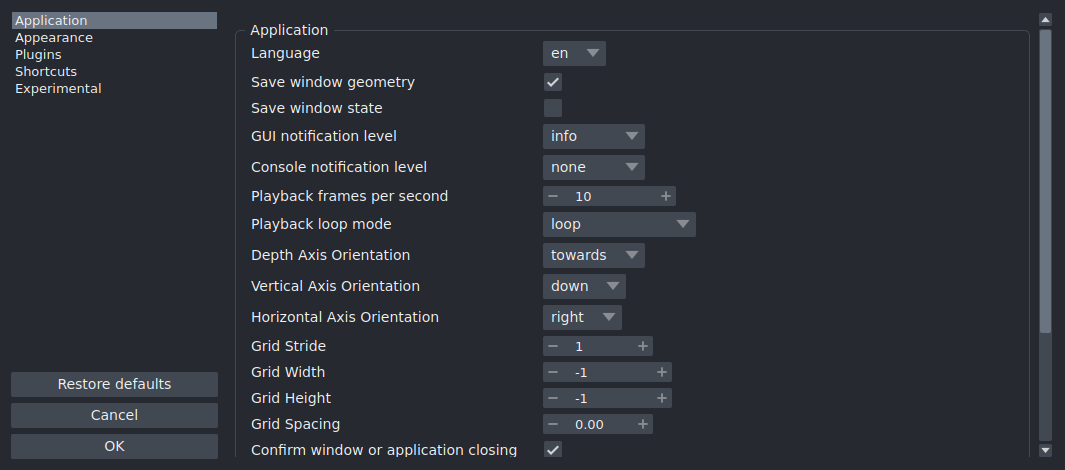The width and height of the screenshot is (1065, 470).
Task: Open the Shortcuts settings page
Action: (46, 72)
